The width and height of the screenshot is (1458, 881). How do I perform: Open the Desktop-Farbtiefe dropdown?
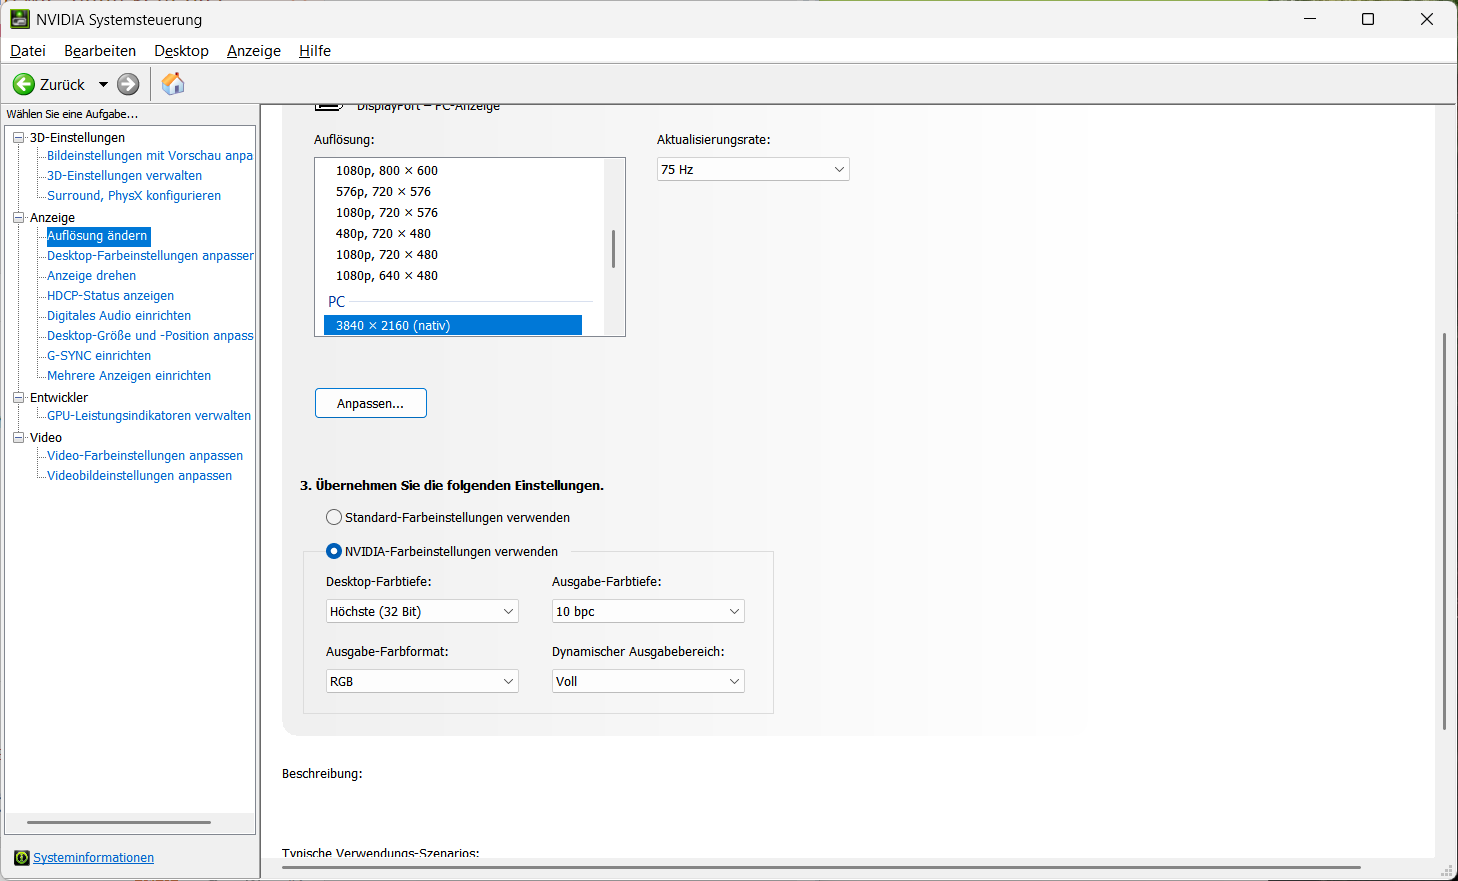422,611
